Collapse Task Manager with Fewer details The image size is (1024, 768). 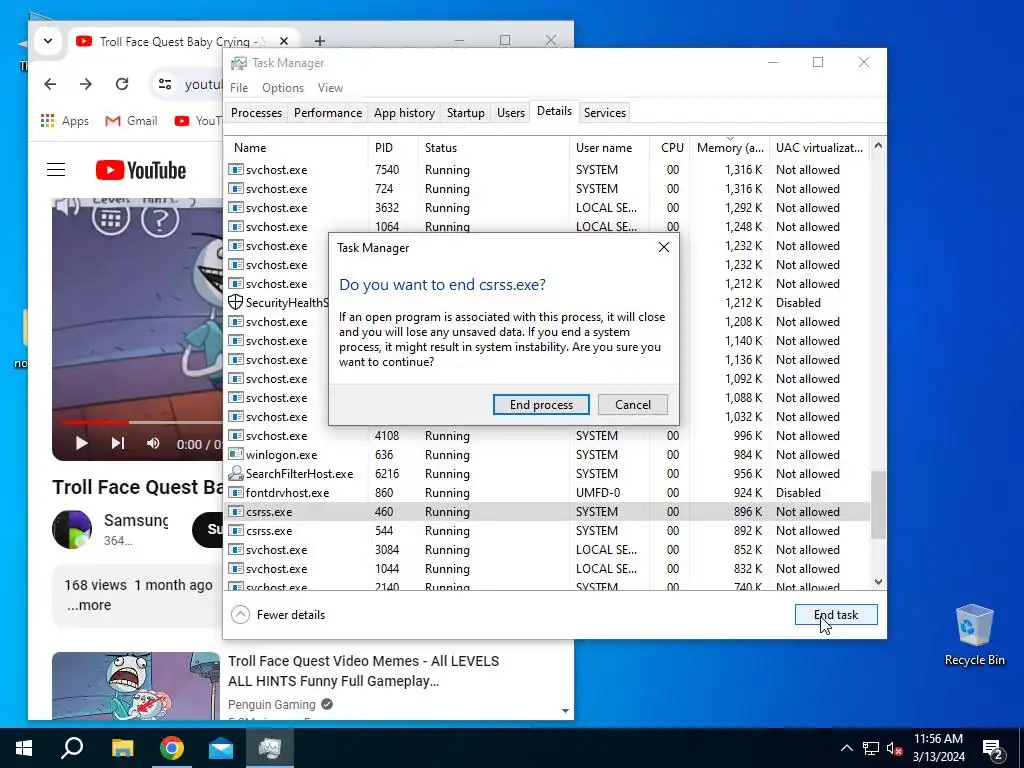click(x=278, y=615)
